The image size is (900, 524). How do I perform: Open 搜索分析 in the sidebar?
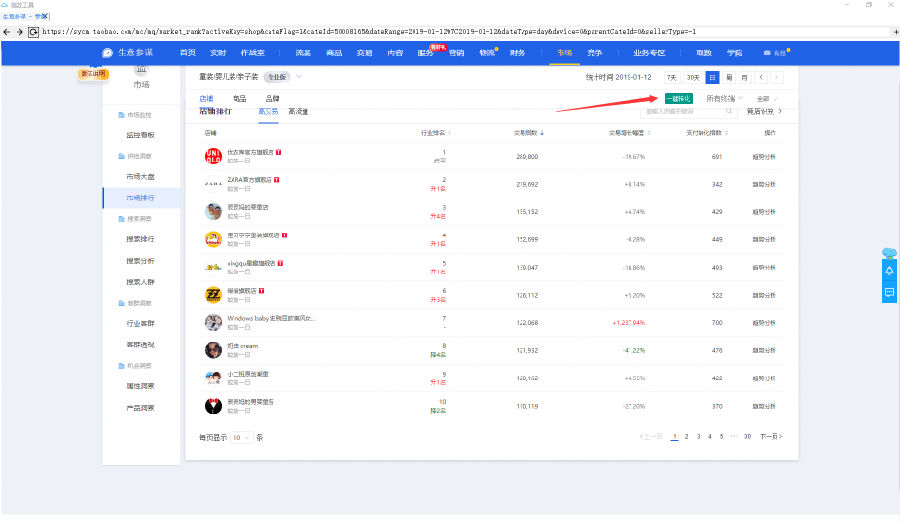click(141, 261)
